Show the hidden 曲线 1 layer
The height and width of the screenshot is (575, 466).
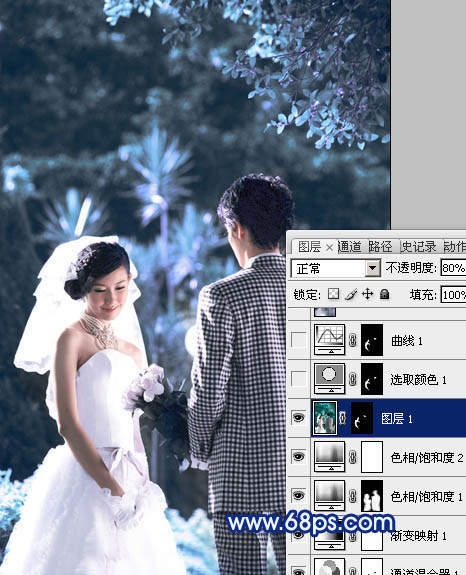[298, 340]
